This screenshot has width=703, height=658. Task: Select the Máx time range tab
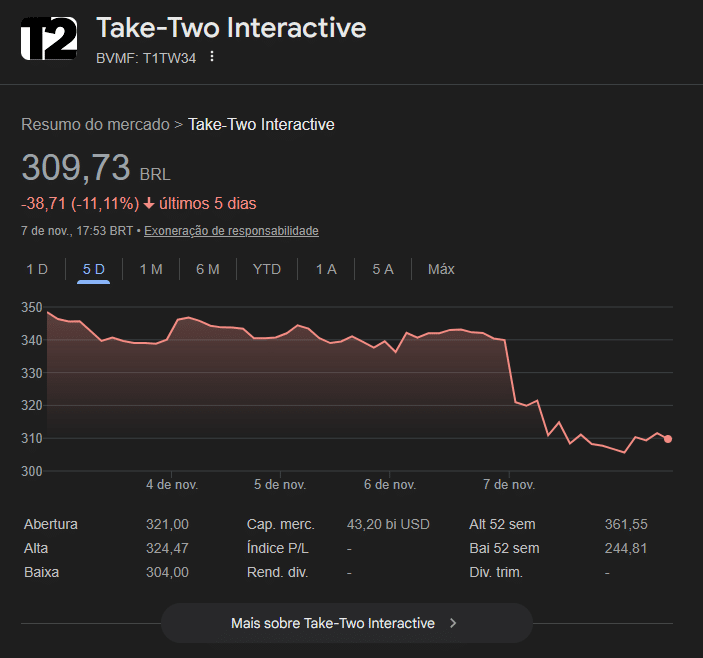tap(441, 269)
